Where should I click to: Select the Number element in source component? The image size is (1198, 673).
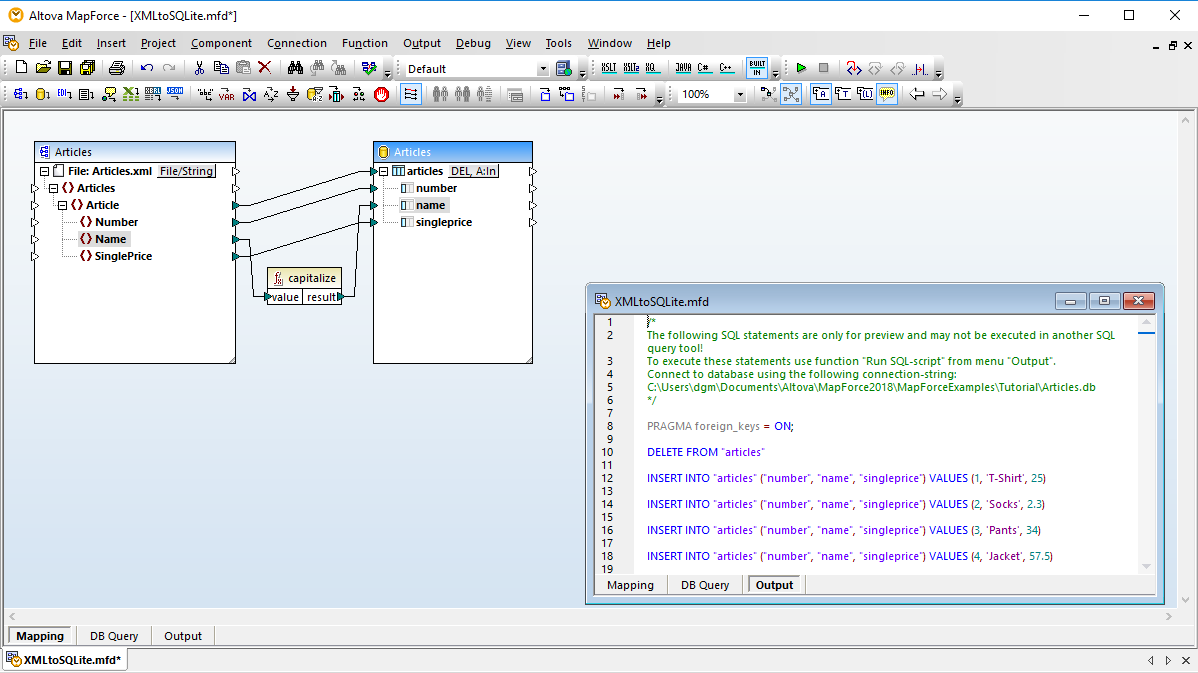(116, 222)
